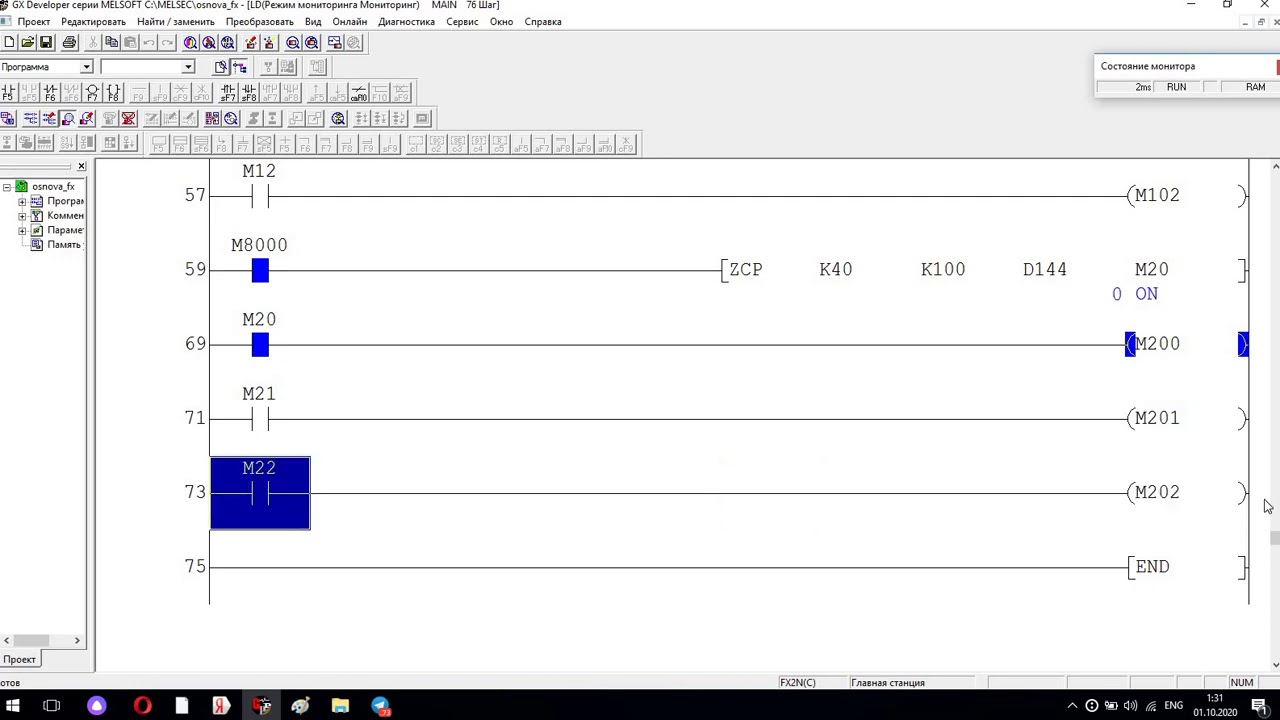Viewport: 1280px width, 720px height.
Task: Close the Состояние монитора window
Action: [1278, 66]
